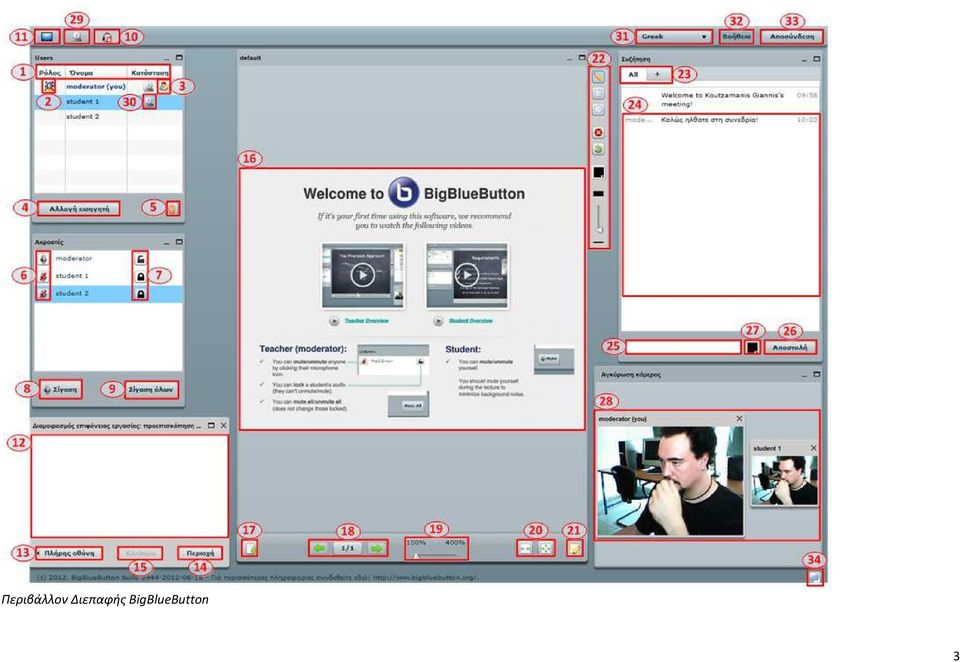Unmute student 2's microphone in listeners panel
The width and height of the screenshot is (960, 662).
click(43, 294)
